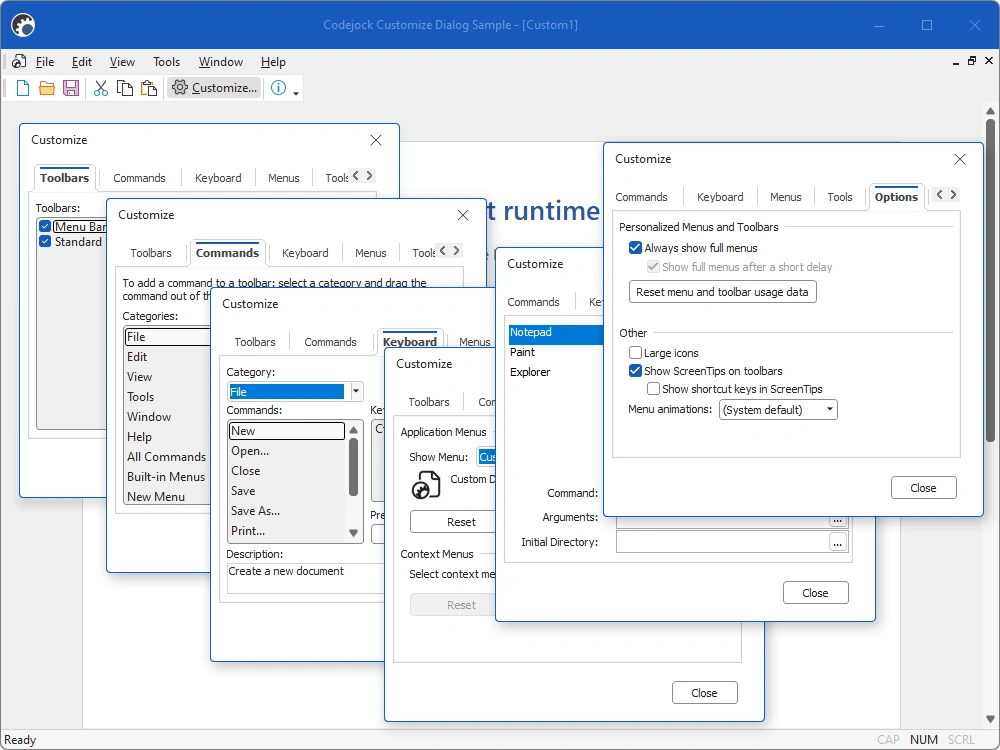Click the Save floppy disk icon

click(71, 88)
